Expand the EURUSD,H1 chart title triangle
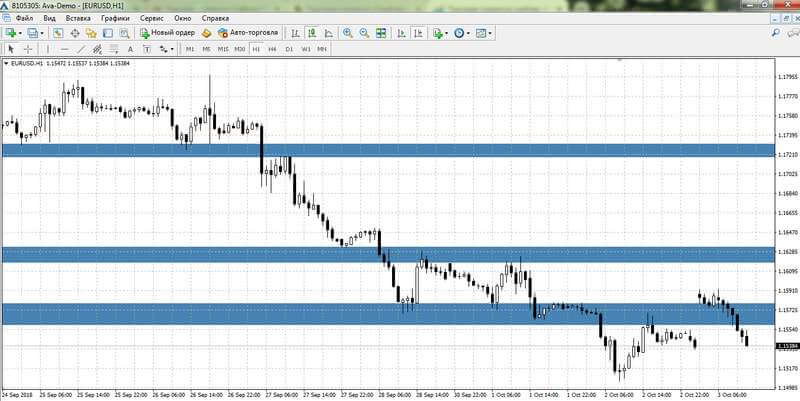This screenshot has height=401, width=800. pos(7,63)
